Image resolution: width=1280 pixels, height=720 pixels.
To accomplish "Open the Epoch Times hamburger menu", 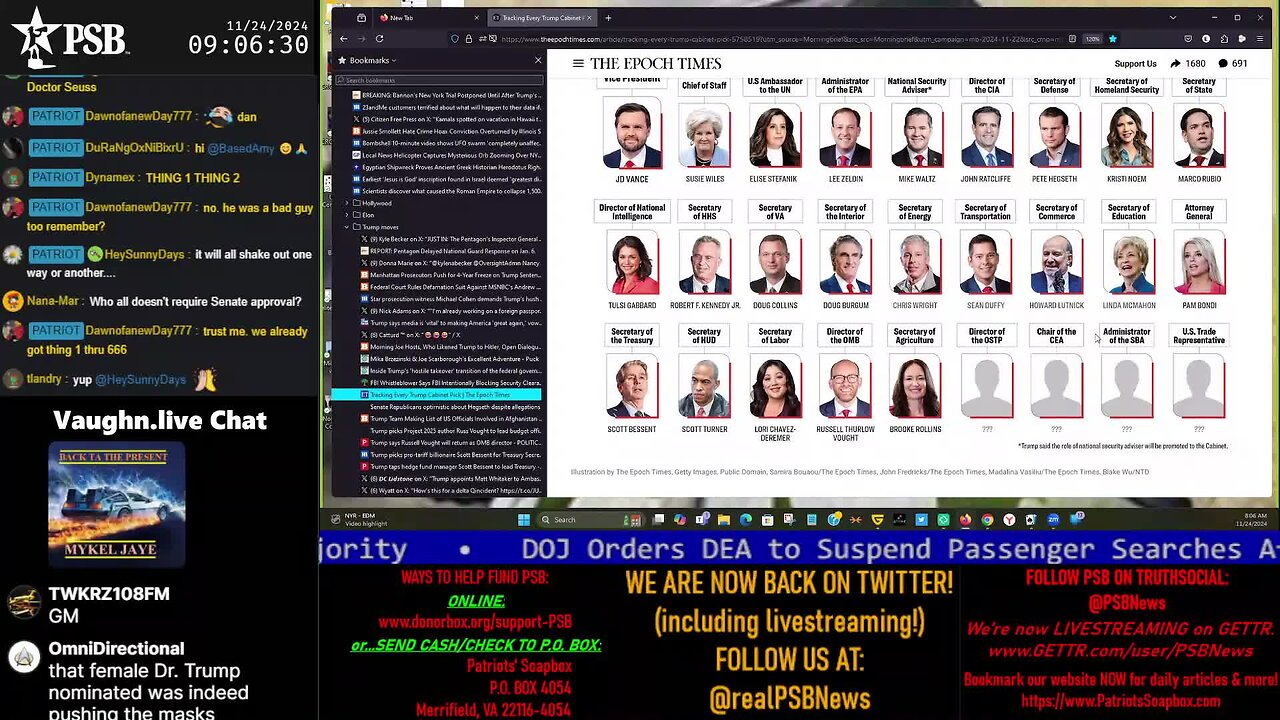I will click(578, 63).
